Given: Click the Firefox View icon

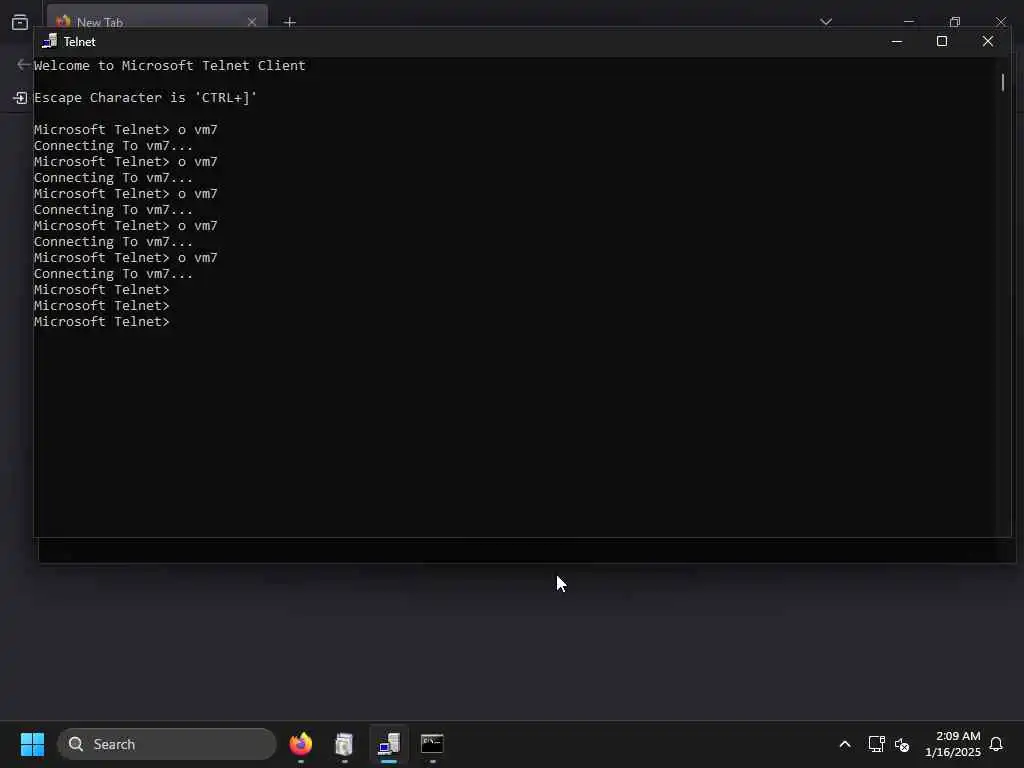Looking at the screenshot, I should pos(20,22).
